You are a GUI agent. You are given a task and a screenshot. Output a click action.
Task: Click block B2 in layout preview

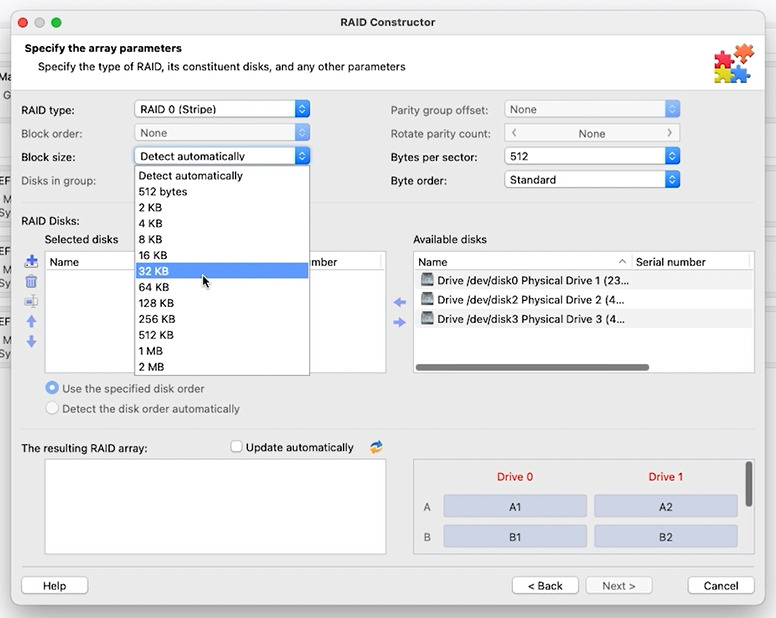(666, 537)
